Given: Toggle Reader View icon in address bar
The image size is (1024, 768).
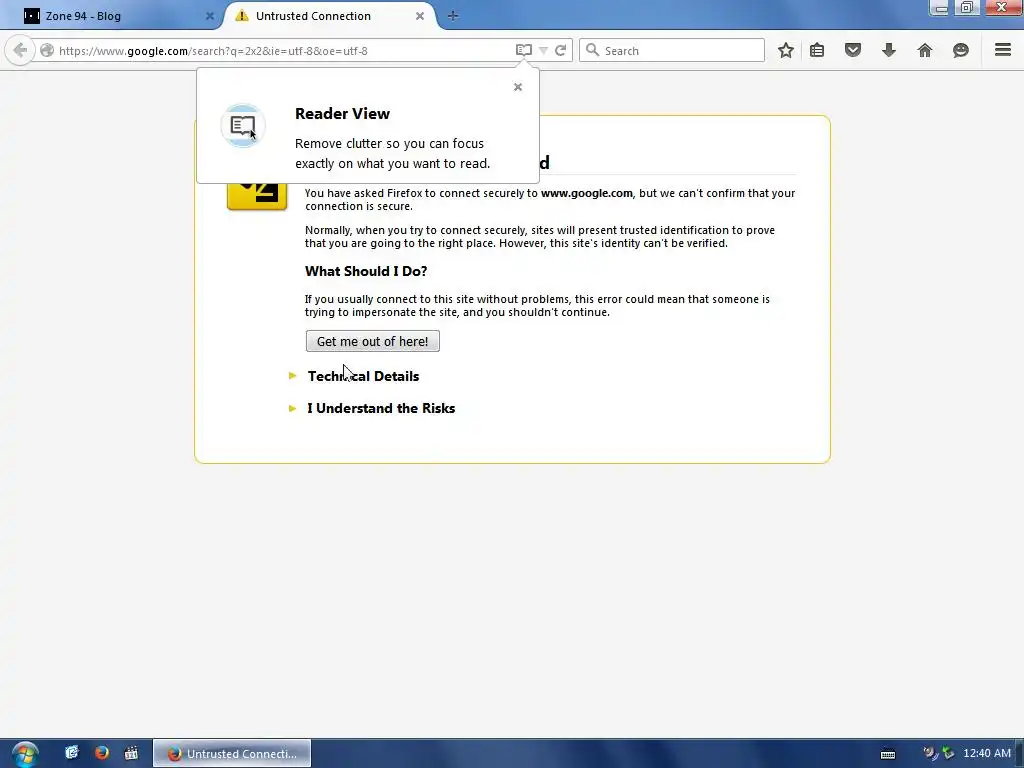Looking at the screenshot, I should pos(524,50).
